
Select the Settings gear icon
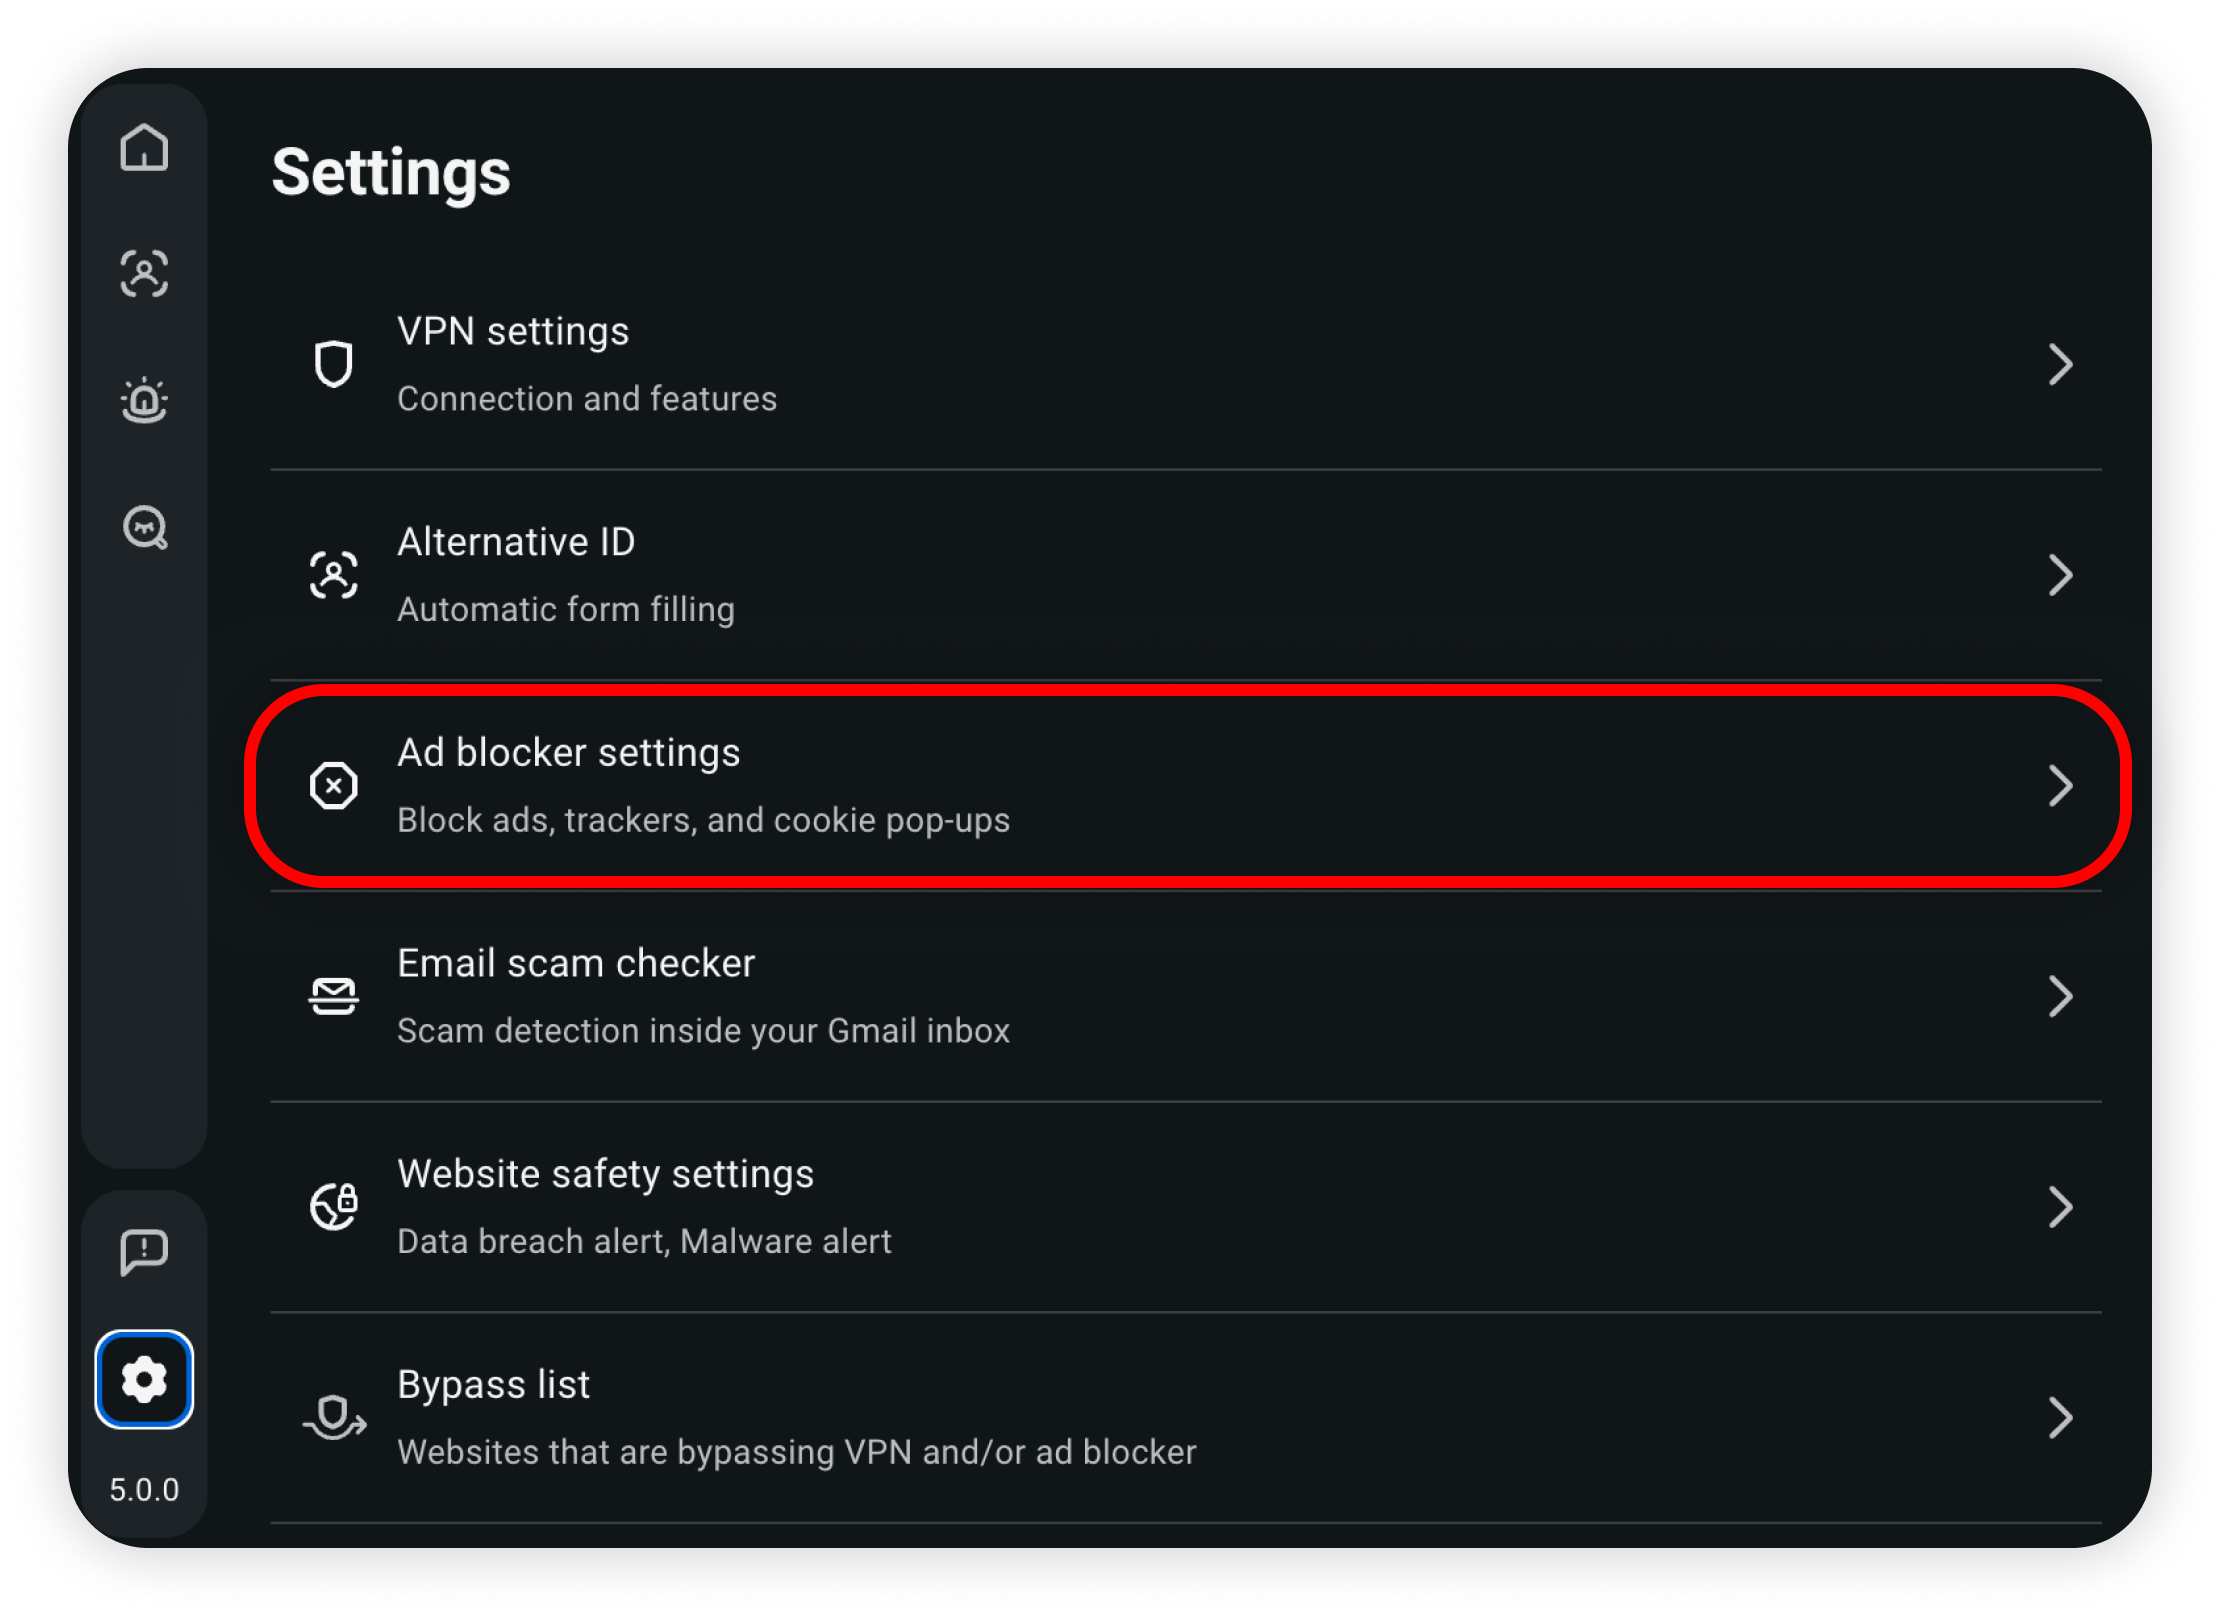[x=144, y=1380]
